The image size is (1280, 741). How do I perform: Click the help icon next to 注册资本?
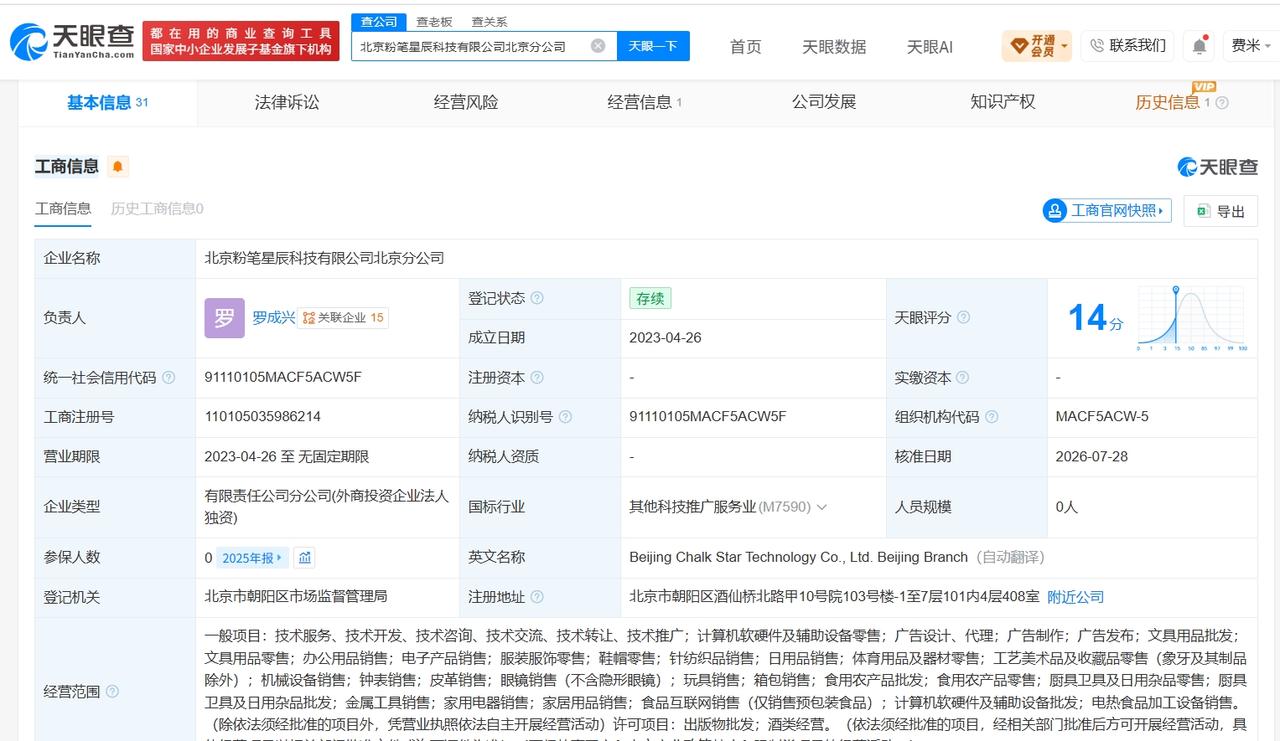click(x=537, y=377)
